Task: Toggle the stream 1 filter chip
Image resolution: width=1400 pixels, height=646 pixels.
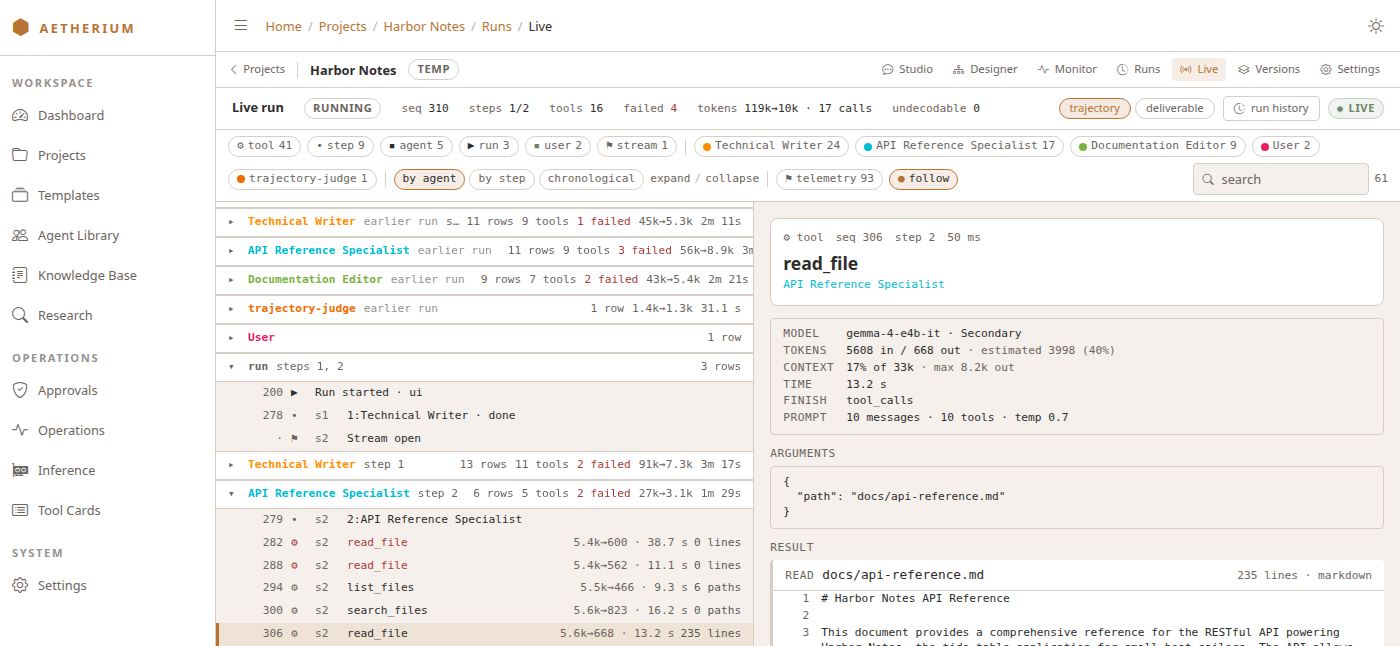Action: click(637, 146)
